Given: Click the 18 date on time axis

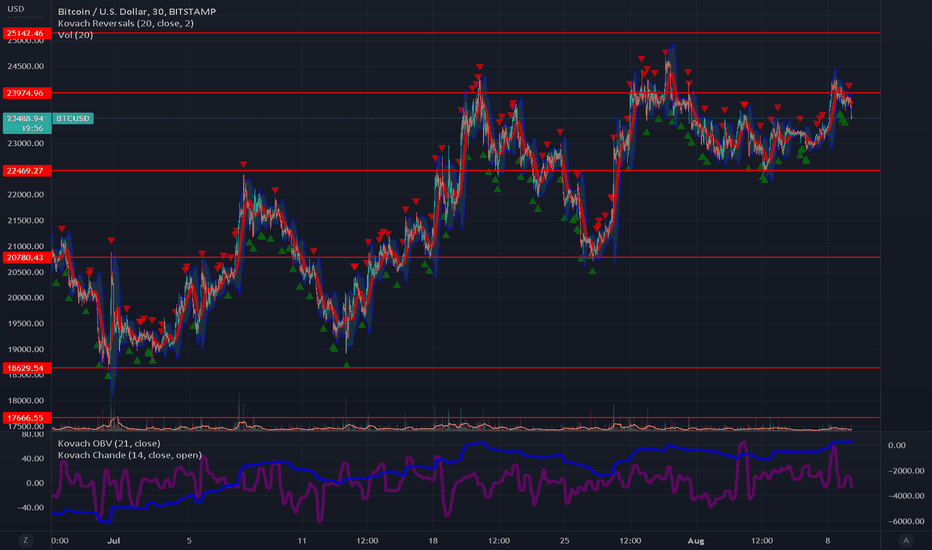Looking at the screenshot, I should click(433, 540).
